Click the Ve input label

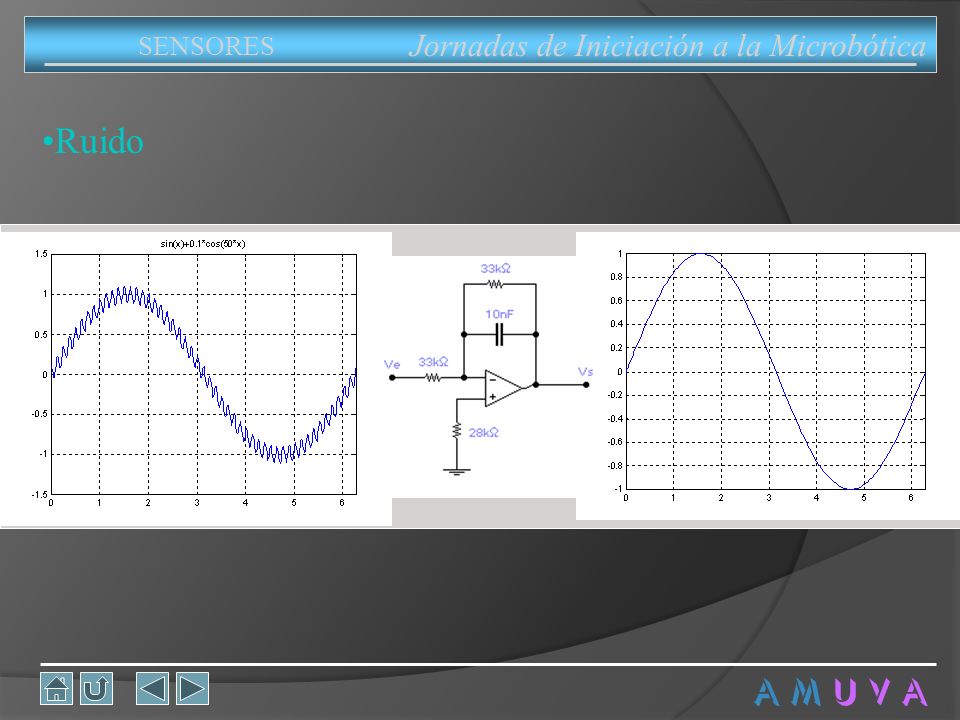point(392,364)
